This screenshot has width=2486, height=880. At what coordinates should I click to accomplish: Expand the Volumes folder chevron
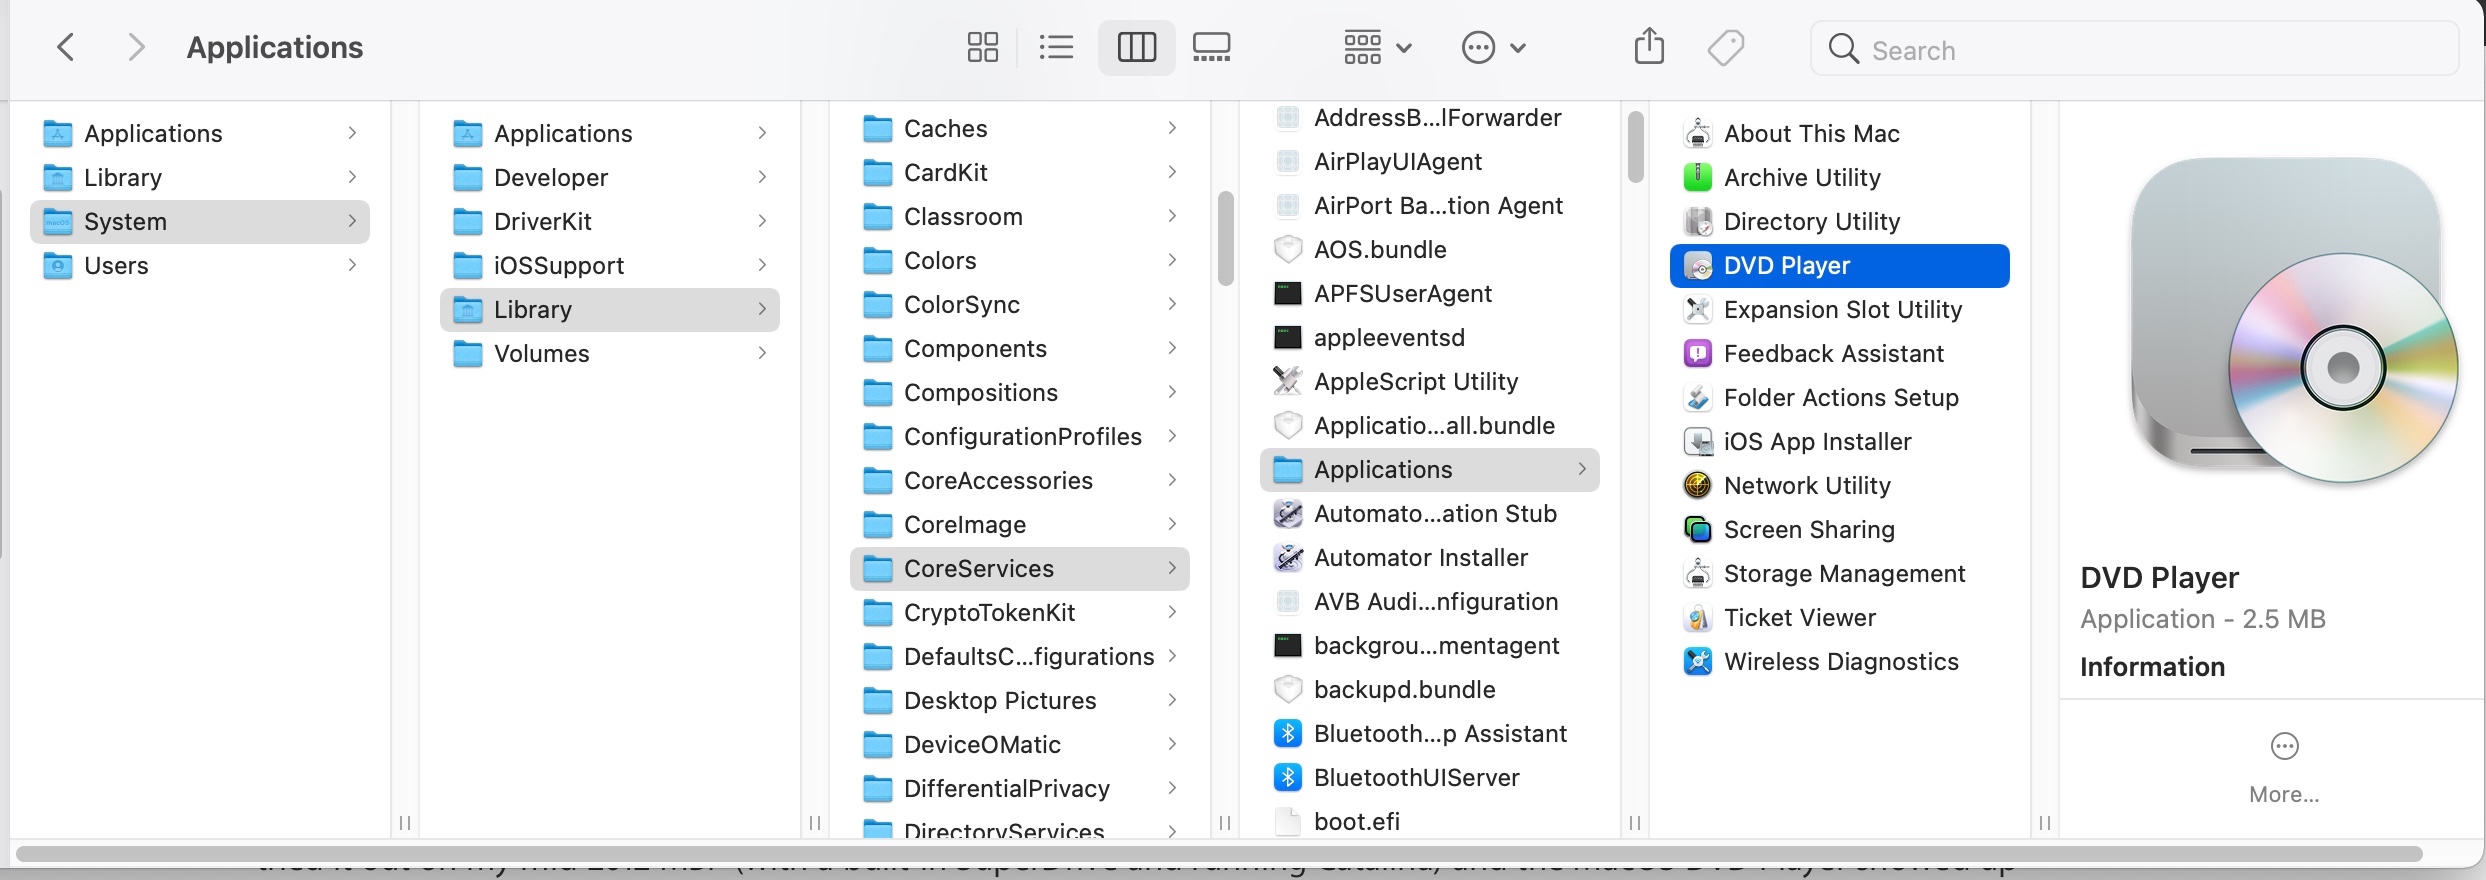click(762, 353)
